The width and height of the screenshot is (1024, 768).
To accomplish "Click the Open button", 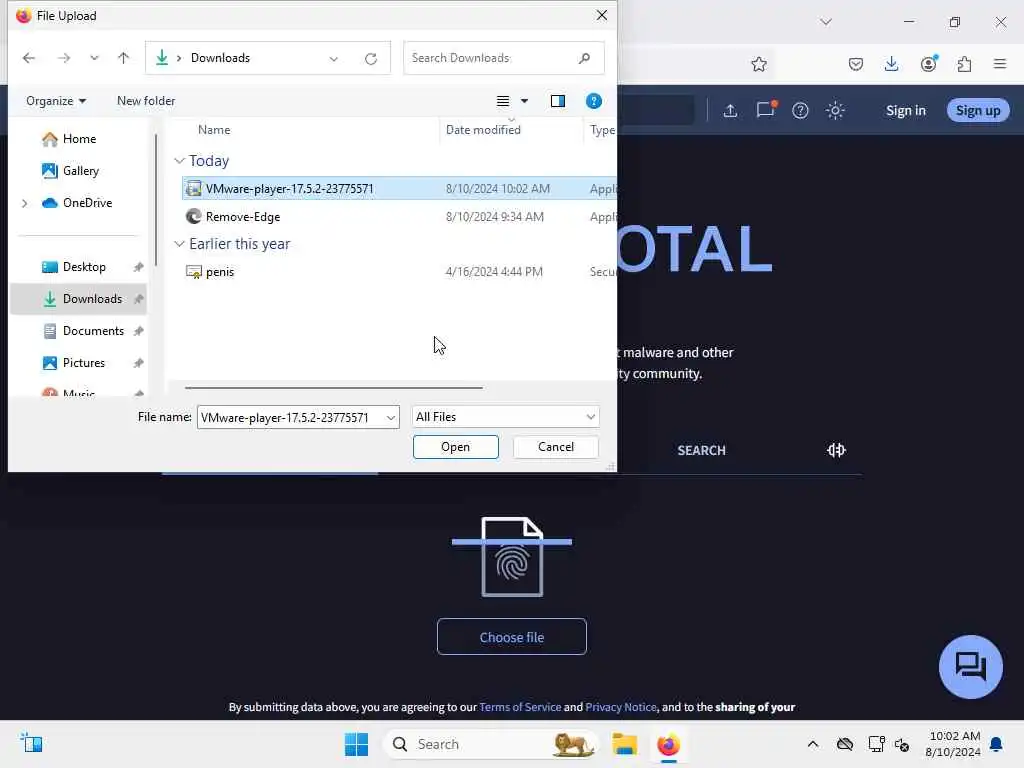I will (455, 447).
